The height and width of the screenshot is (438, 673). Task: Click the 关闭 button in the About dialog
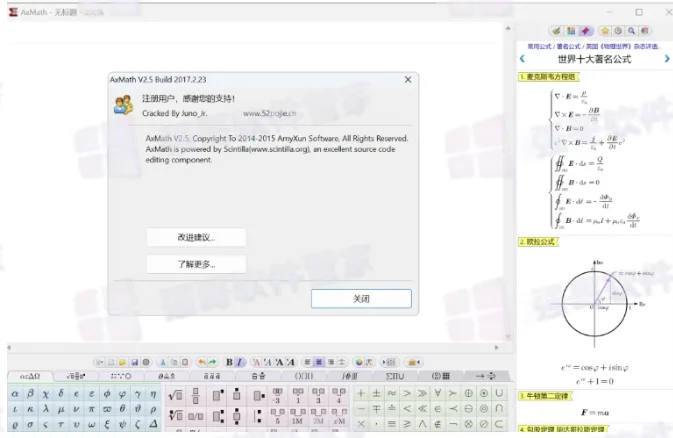point(361,298)
